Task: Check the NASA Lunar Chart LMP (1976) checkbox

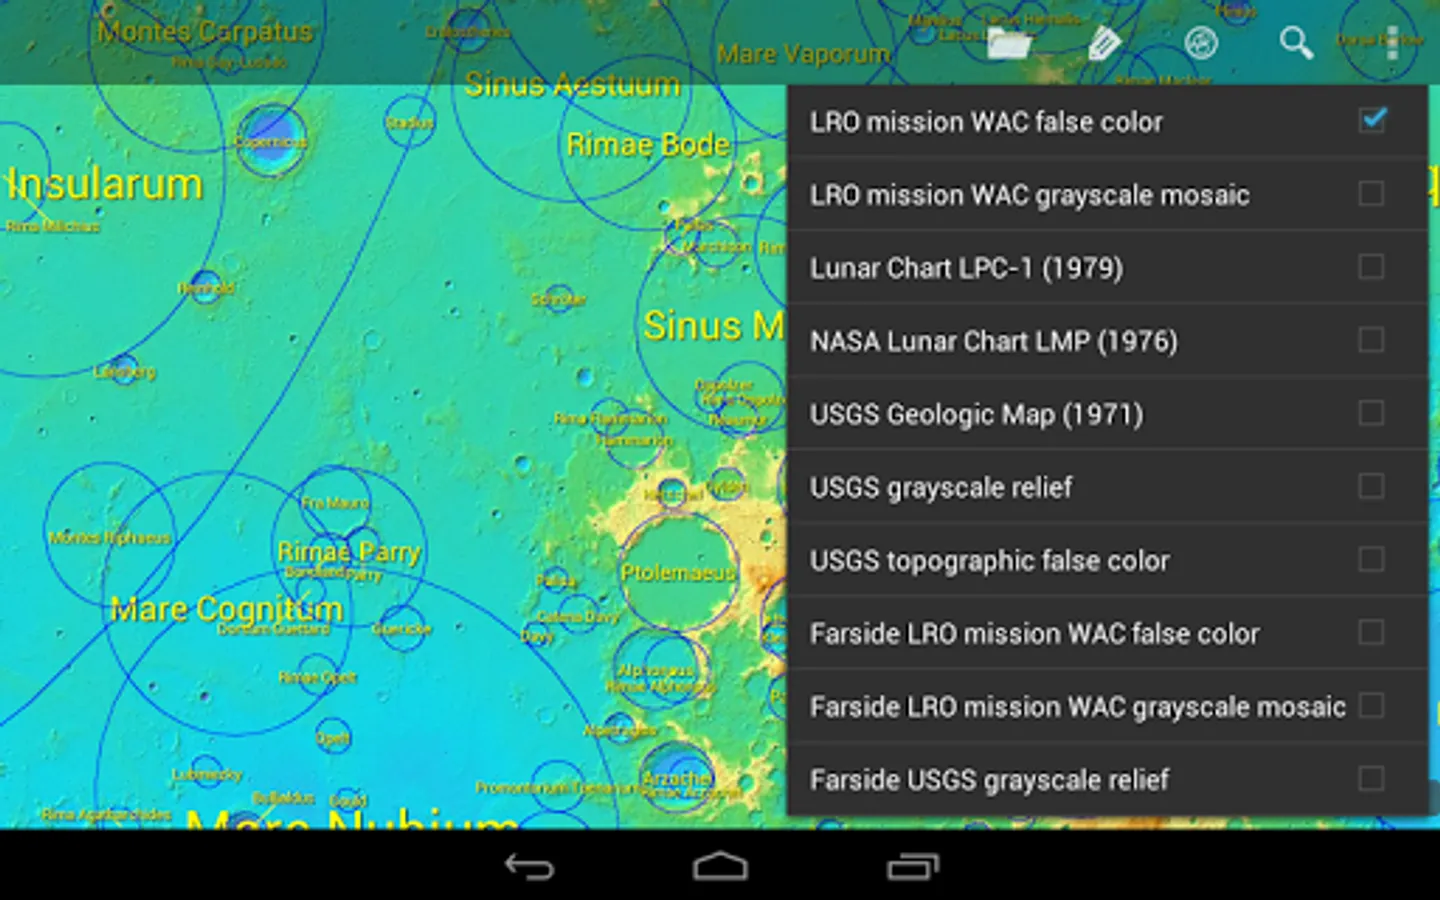Action: pos(1372,339)
